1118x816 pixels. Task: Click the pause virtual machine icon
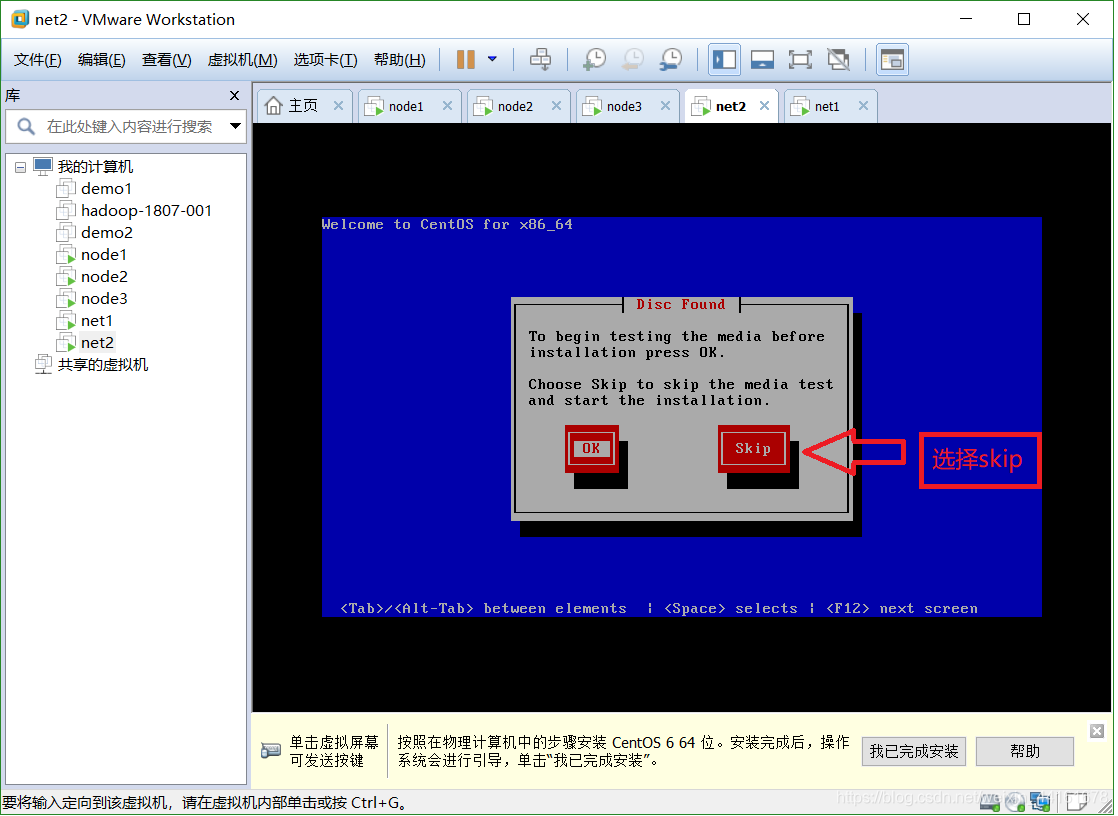click(466, 59)
